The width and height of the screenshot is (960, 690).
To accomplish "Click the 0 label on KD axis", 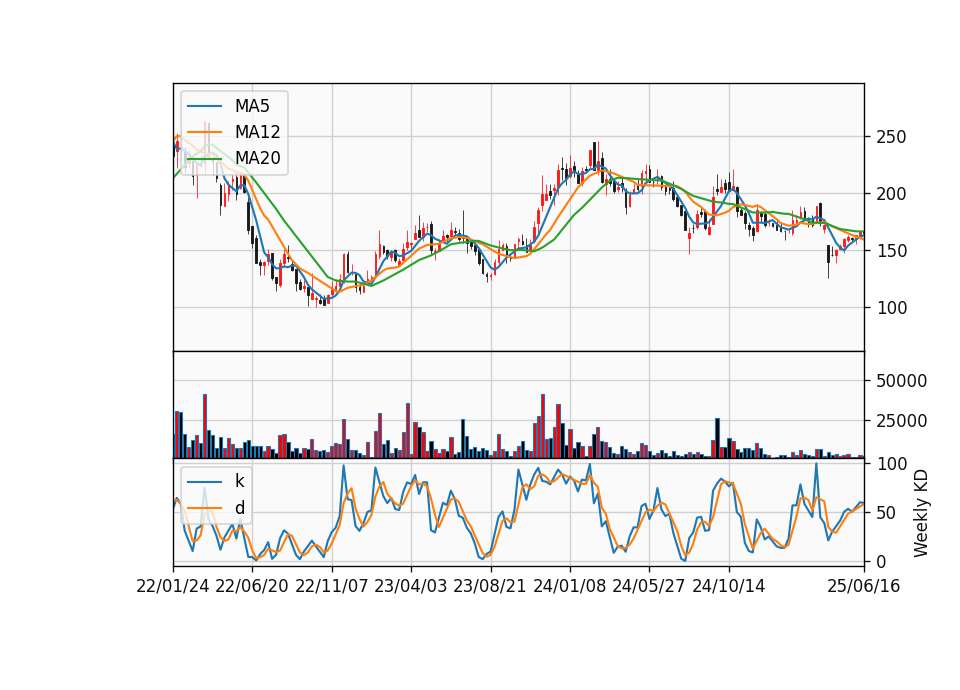I will pyautogui.click(x=881, y=562).
